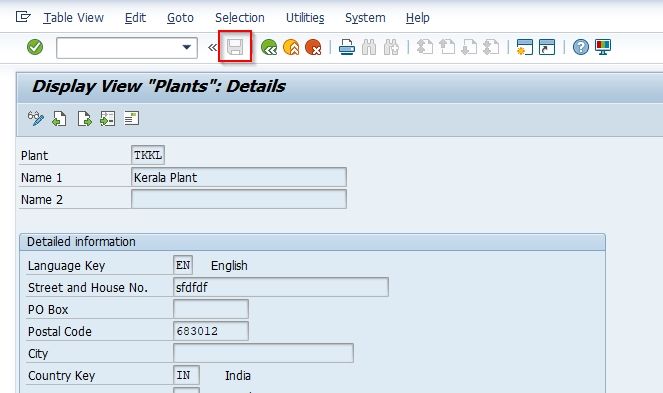Click the Last Page icon
Screen dimensions: 663x393
pyautogui.click(x=491, y=47)
